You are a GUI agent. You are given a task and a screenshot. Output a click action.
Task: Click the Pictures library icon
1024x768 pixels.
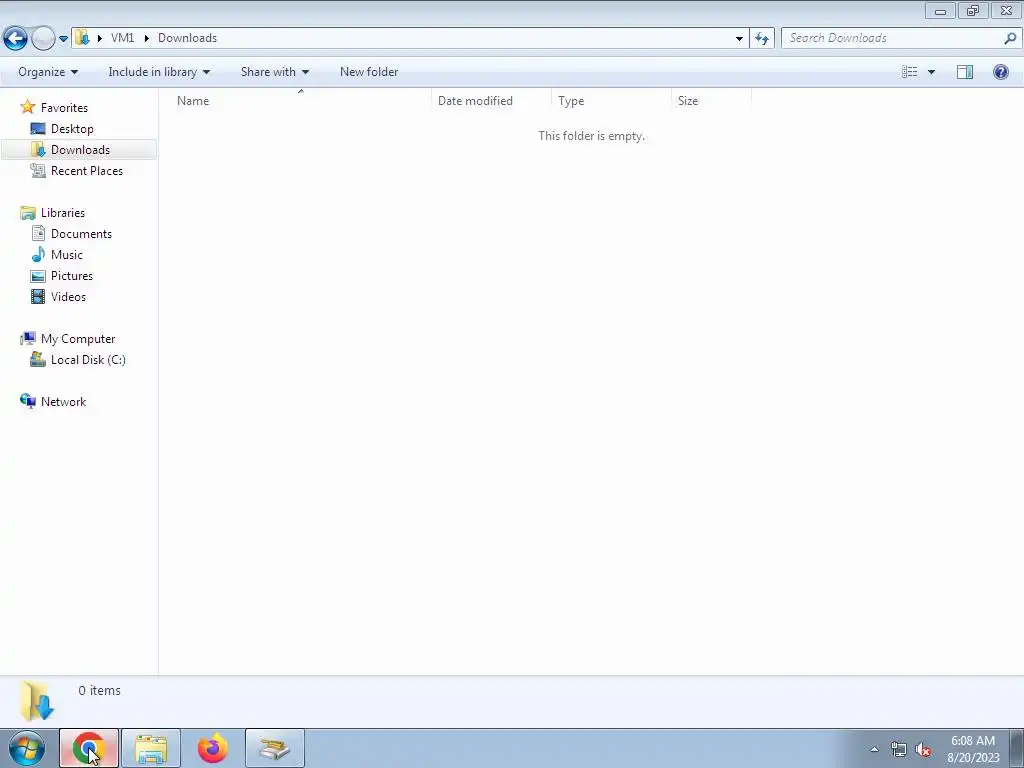[38, 276]
